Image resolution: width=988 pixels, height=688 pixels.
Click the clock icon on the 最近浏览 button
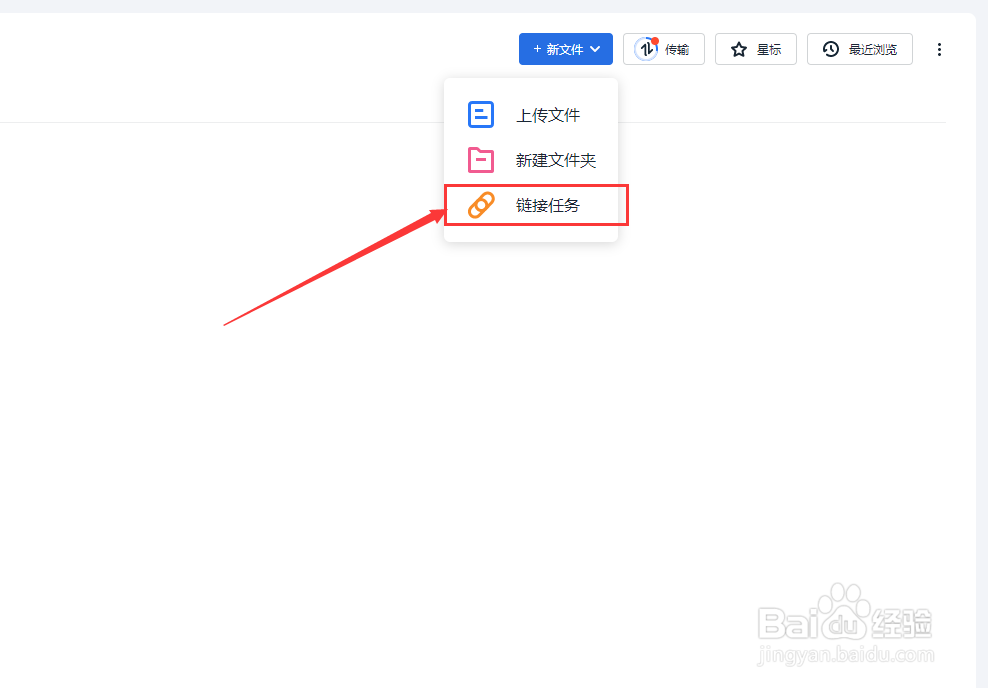830,48
